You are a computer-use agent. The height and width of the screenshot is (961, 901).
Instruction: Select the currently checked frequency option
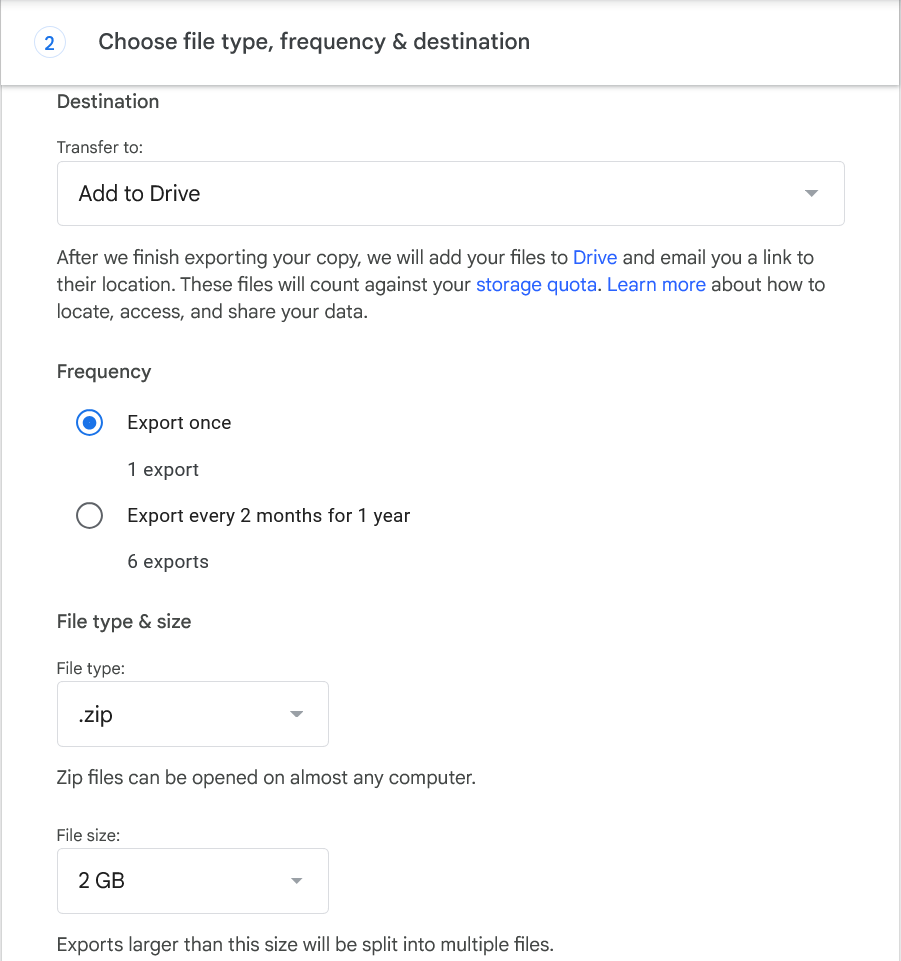click(89, 422)
